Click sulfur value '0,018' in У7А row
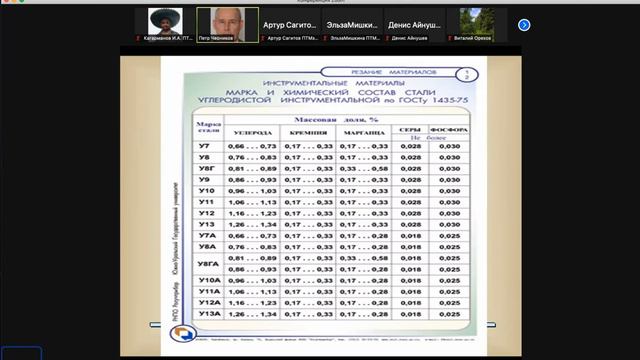The image size is (640, 360). pyautogui.click(x=411, y=236)
